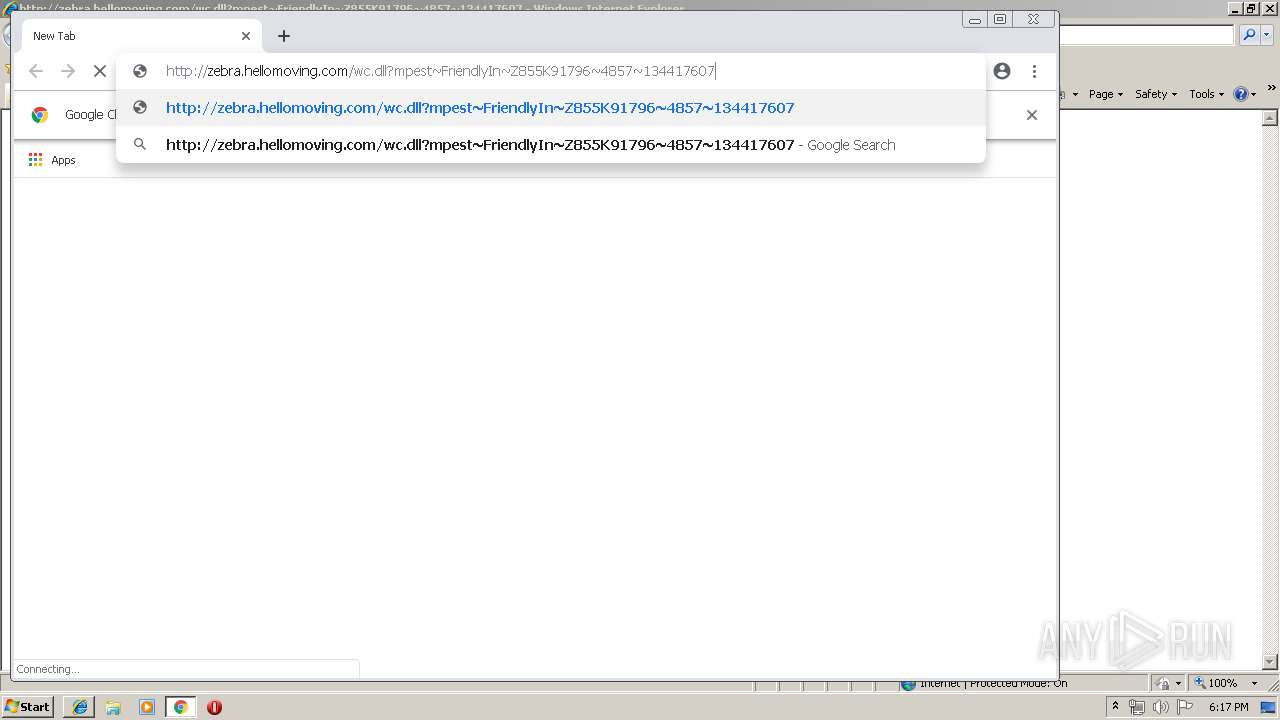Open the Action Center flag icon

tap(1185, 707)
